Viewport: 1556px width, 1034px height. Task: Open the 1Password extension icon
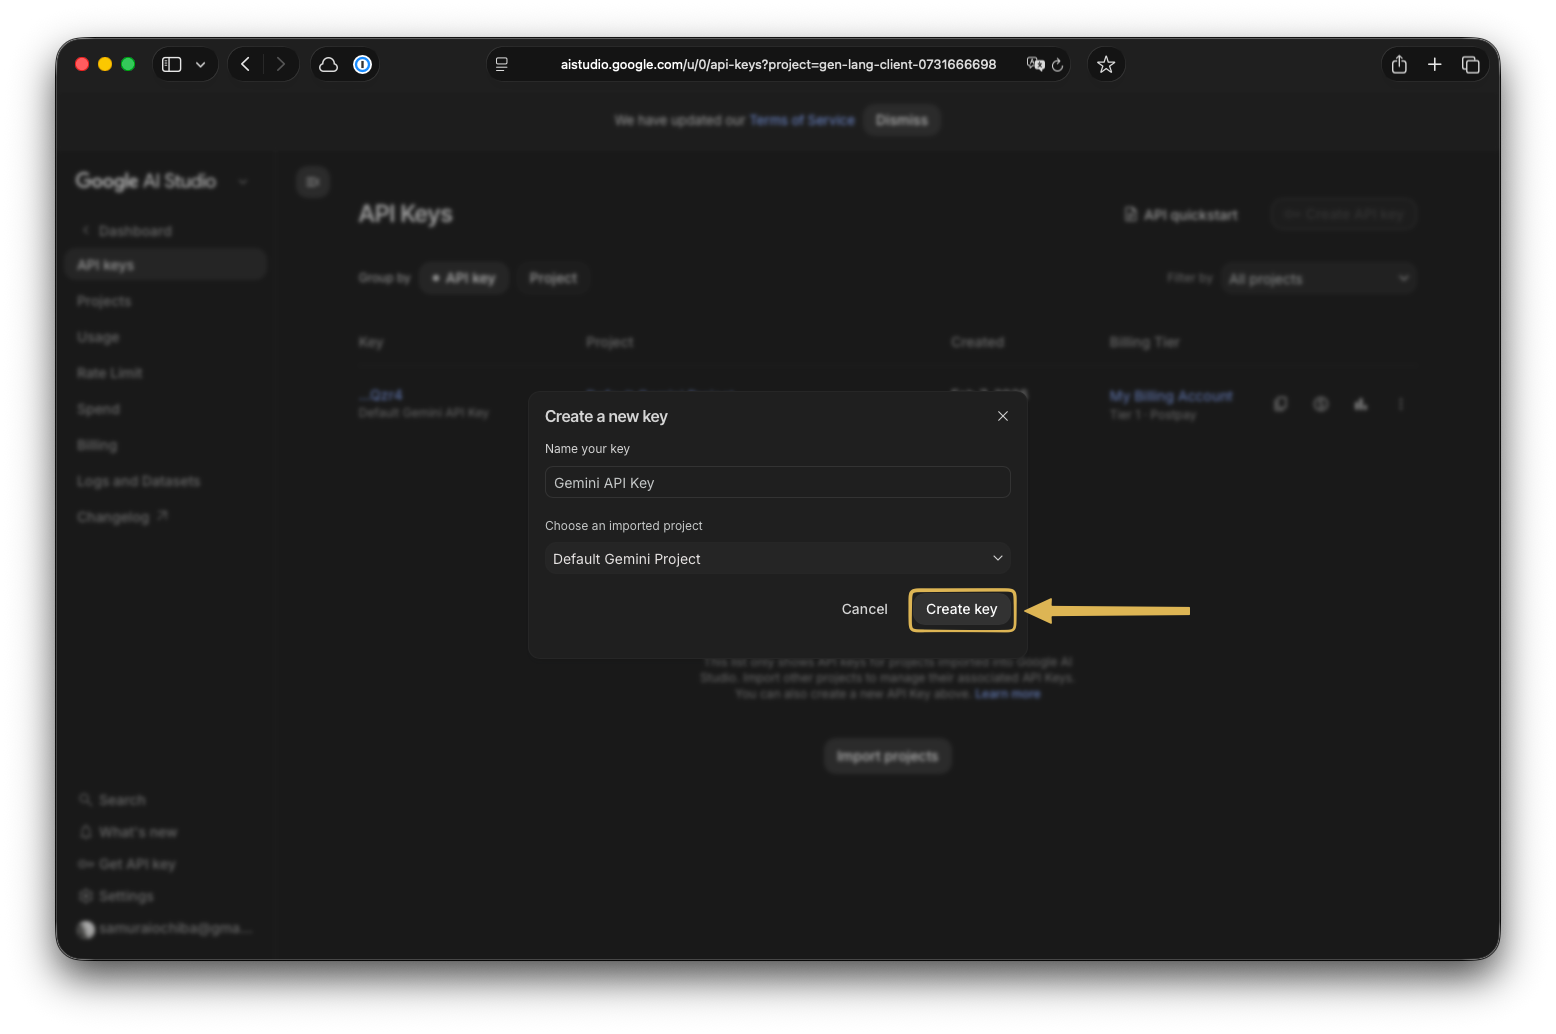coord(362,64)
